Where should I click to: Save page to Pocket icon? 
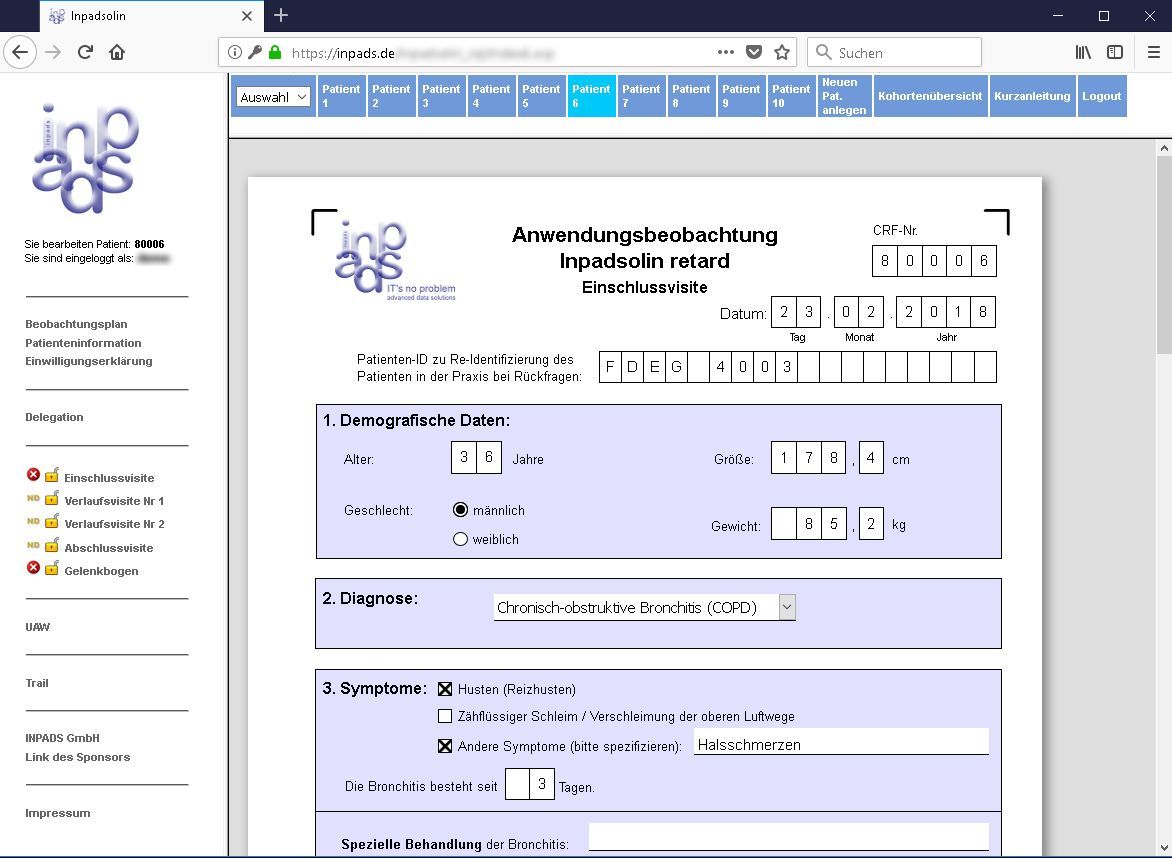click(x=754, y=52)
